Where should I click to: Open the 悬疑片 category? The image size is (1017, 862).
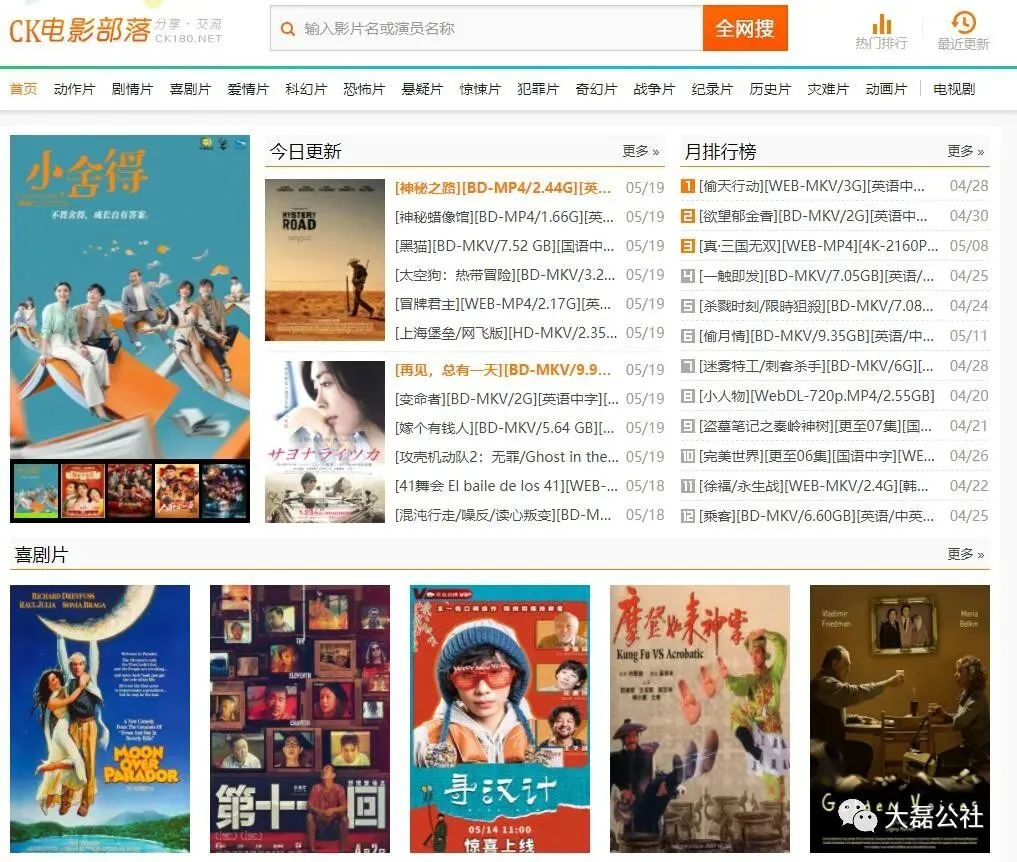coord(422,89)
